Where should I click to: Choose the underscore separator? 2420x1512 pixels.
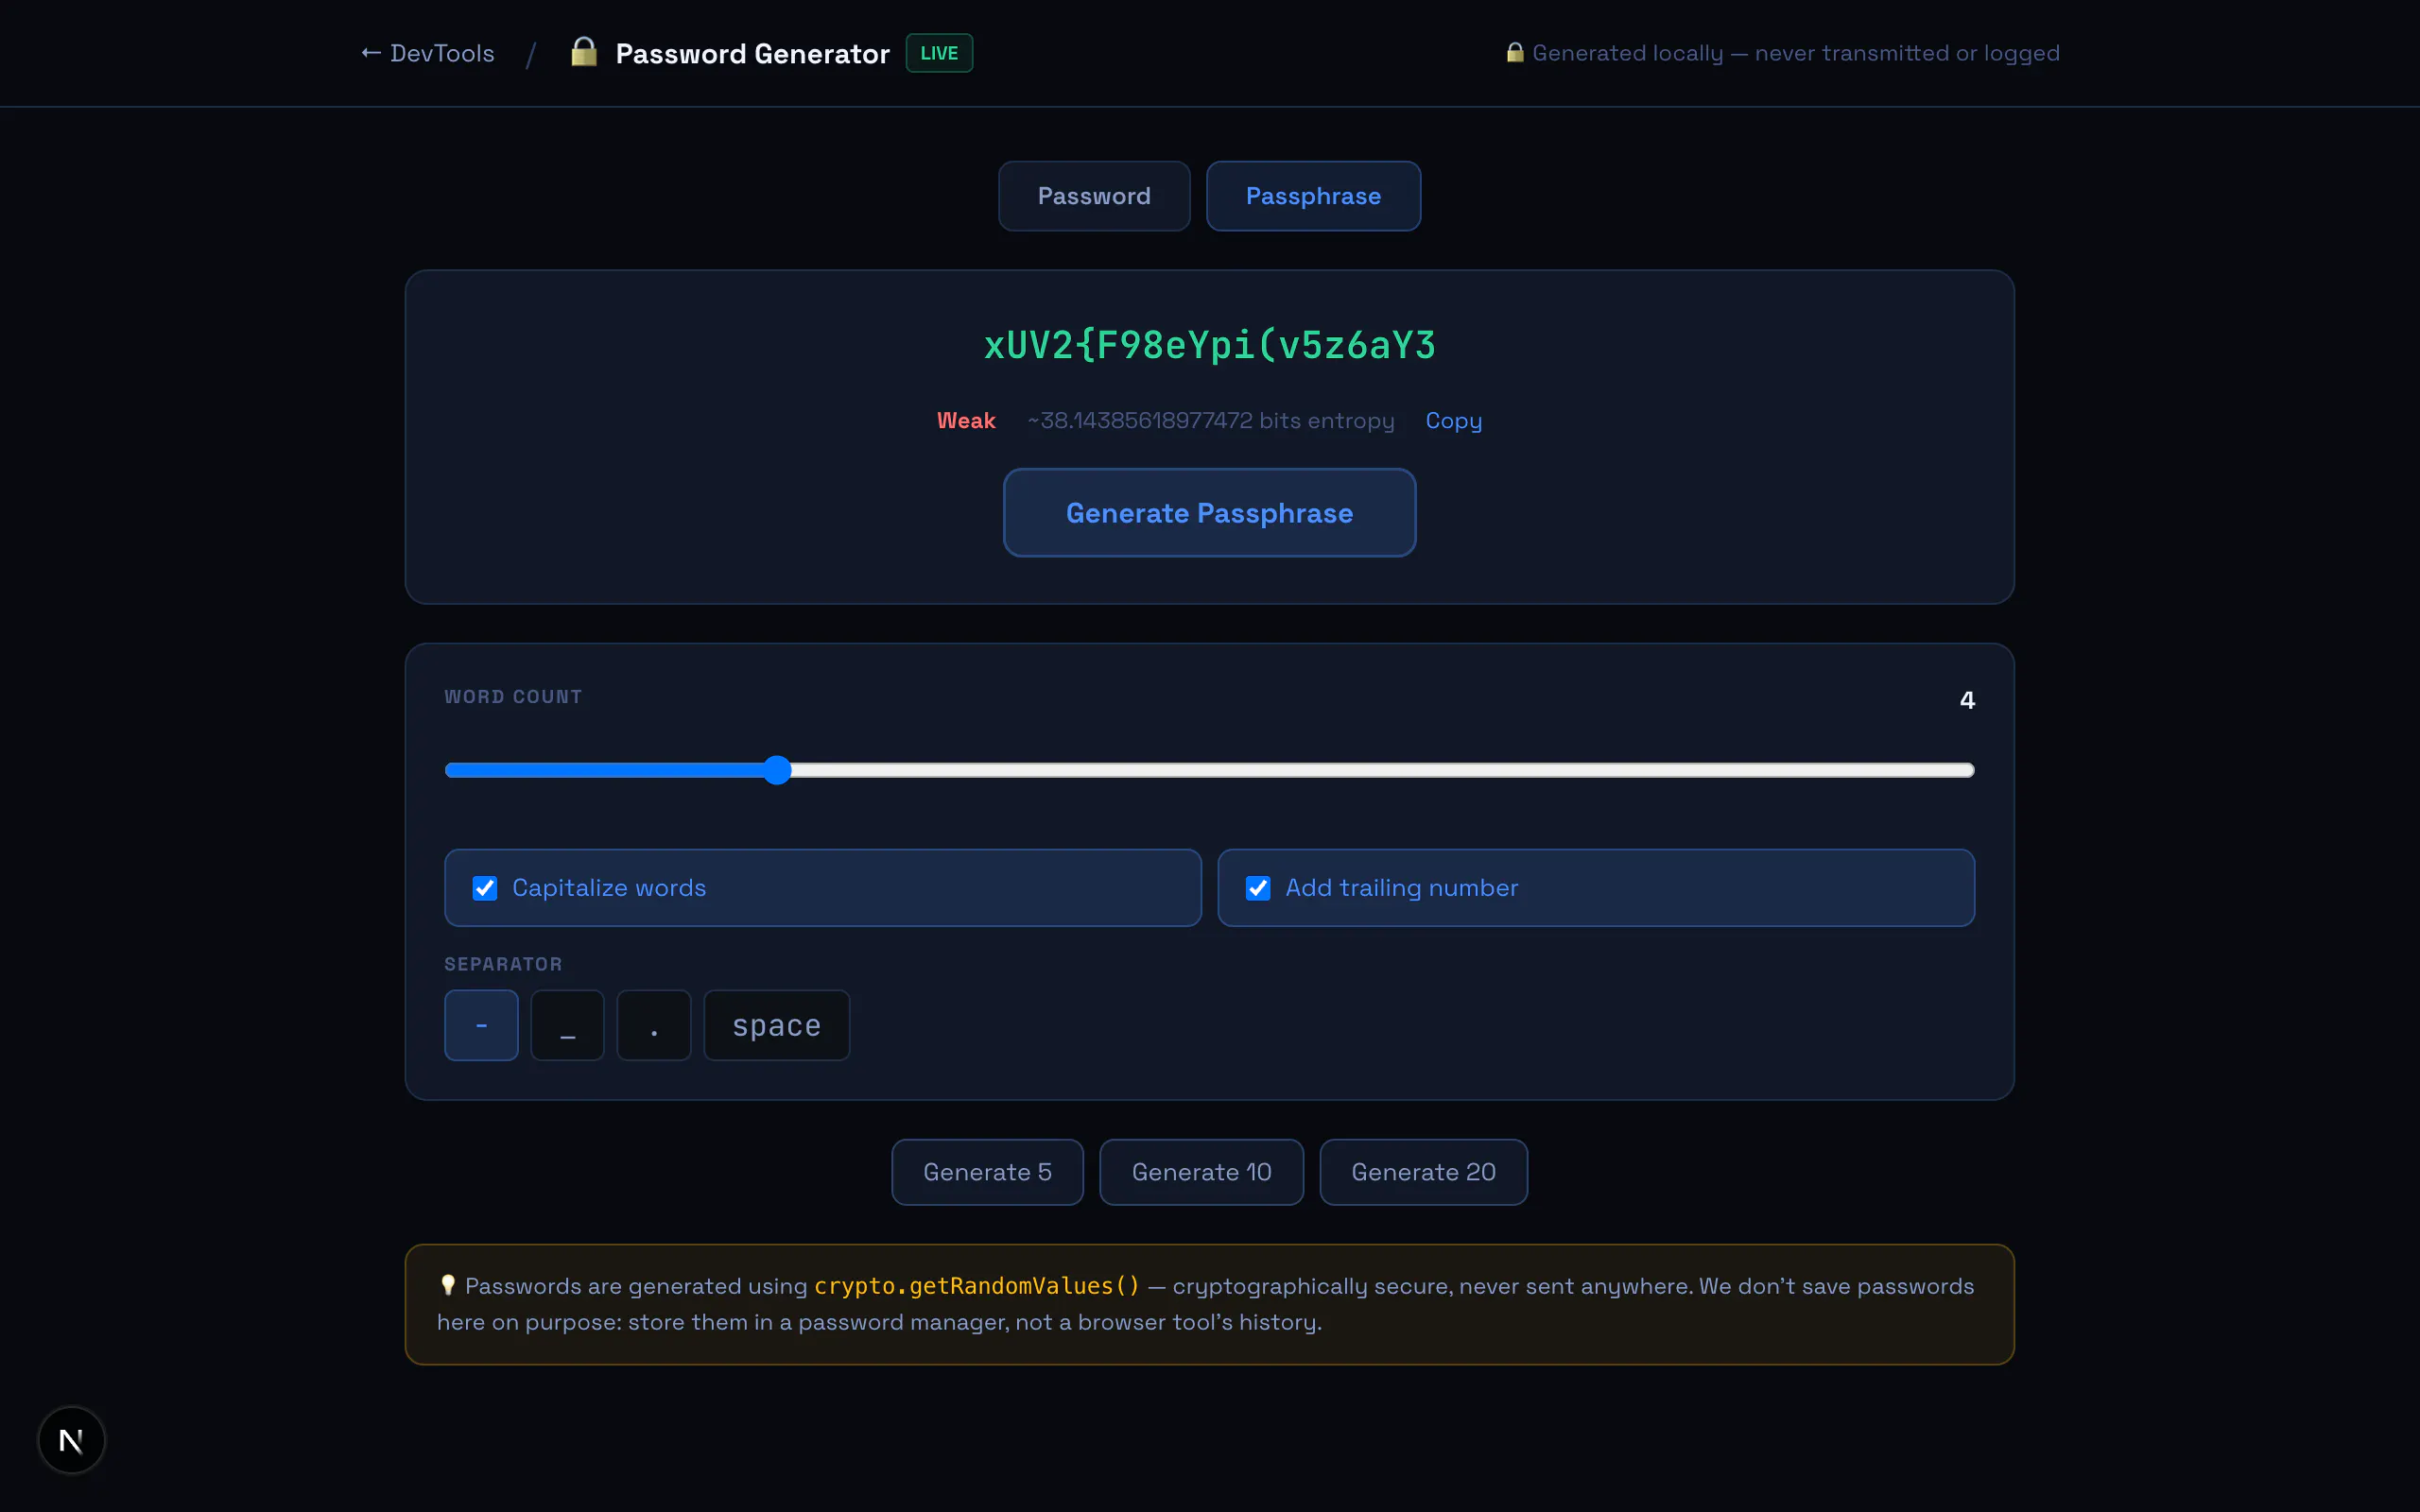point(567,1025)
